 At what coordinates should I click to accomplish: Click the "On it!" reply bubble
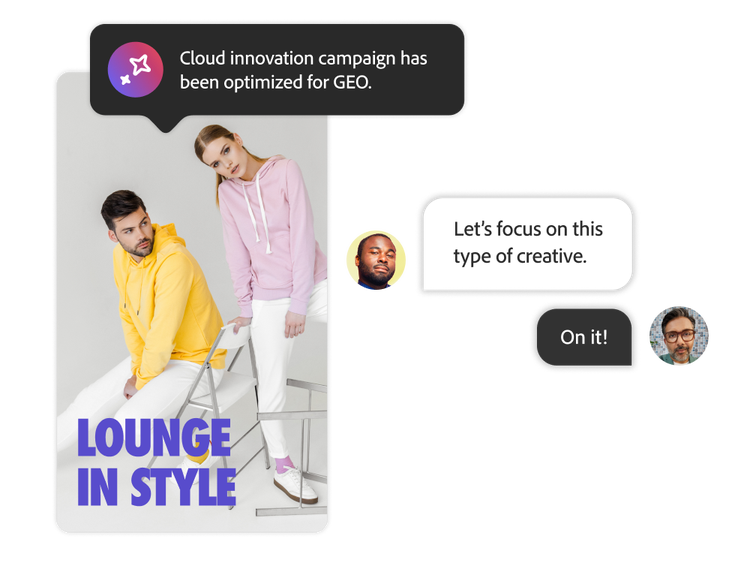pos(583,337)
